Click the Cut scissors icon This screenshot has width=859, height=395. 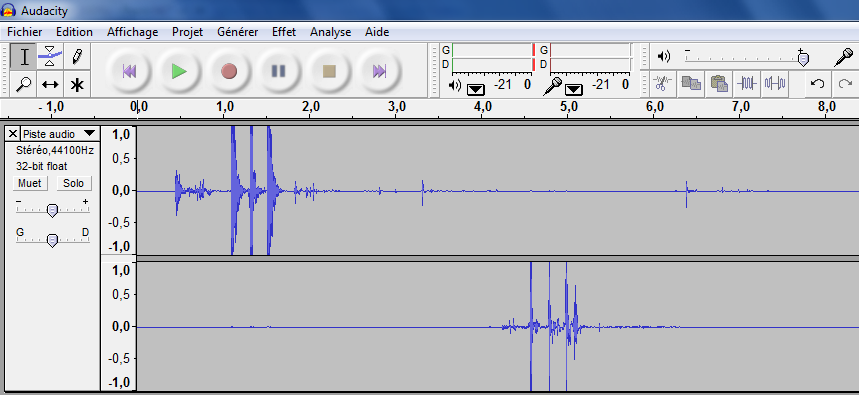point(663,84)
